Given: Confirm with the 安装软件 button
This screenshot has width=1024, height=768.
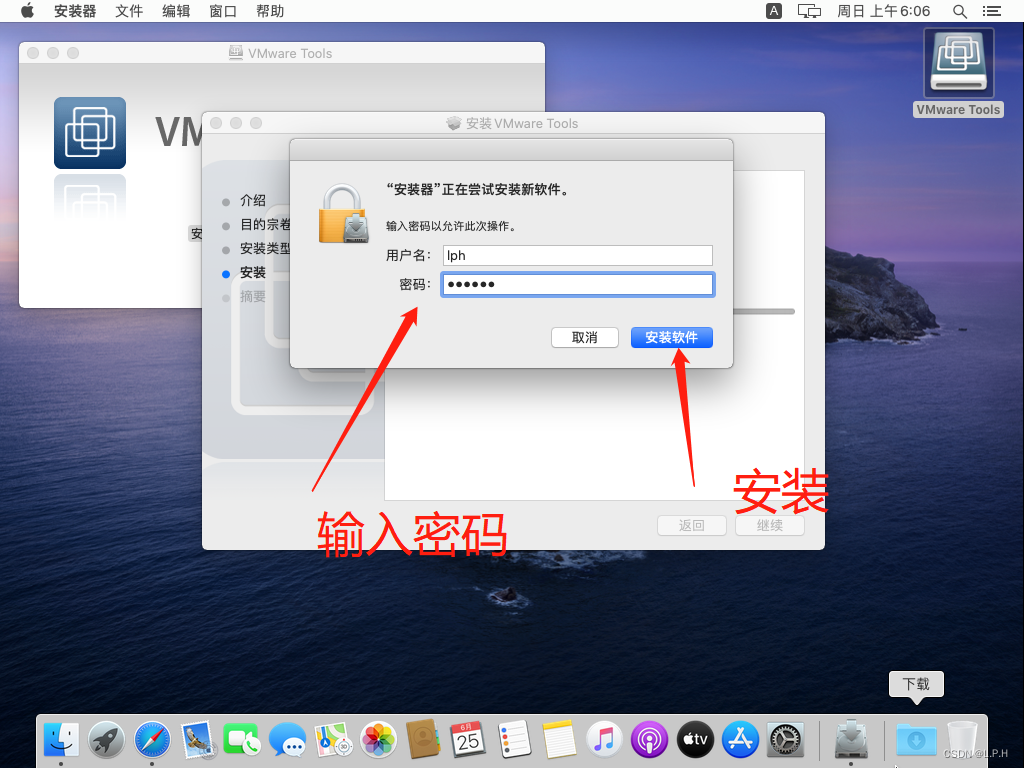Looking at the screenshot, I should coord(671,337).
